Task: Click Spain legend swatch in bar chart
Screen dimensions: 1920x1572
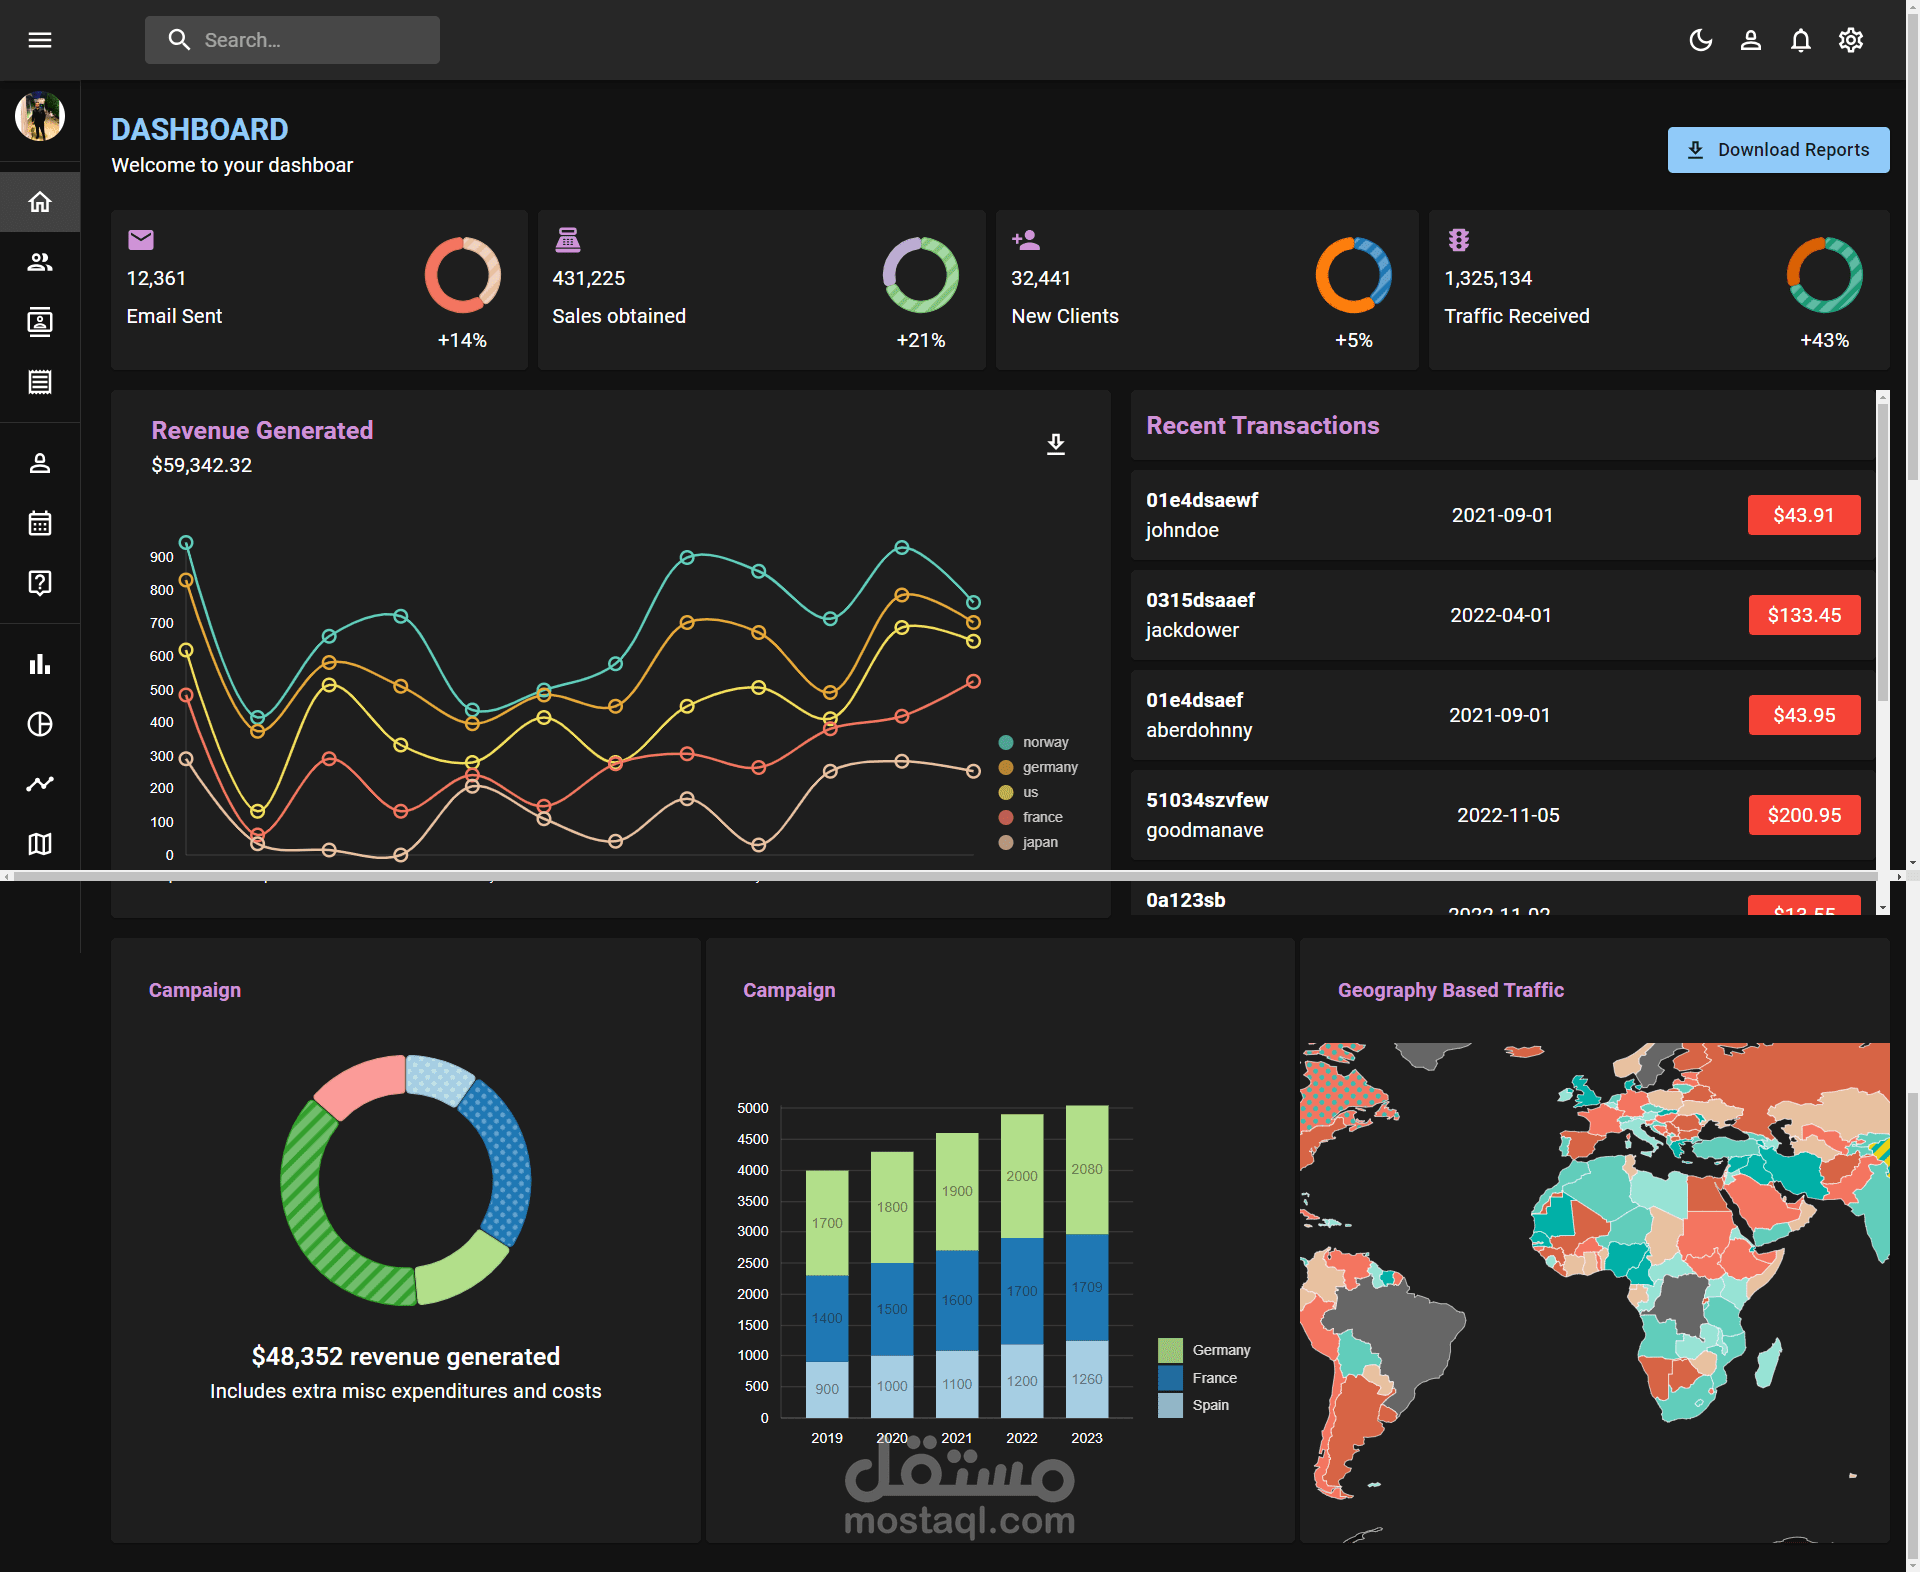Action: pyautogui.click(x=1170, y=1405)
